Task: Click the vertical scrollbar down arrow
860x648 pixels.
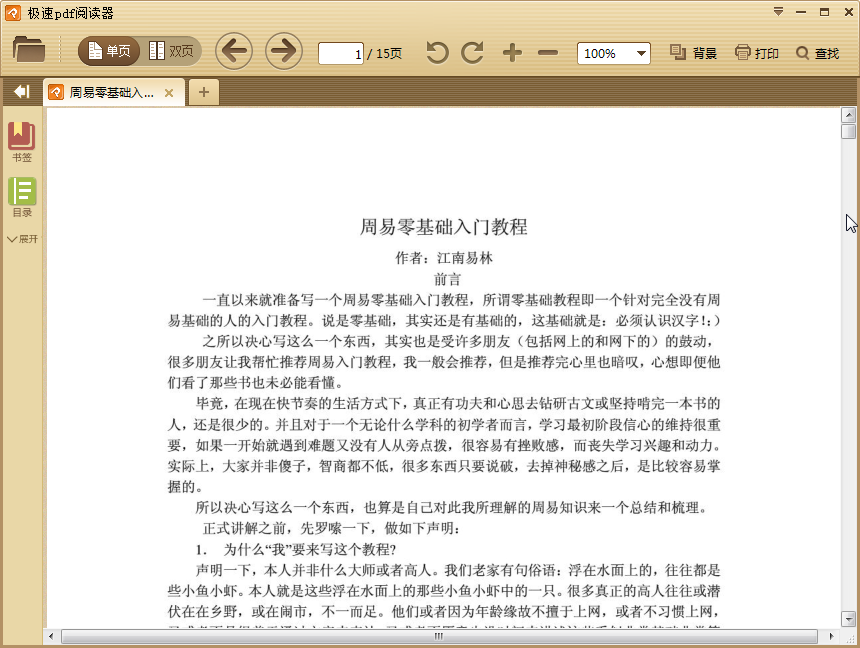Action: coord(848,619)
